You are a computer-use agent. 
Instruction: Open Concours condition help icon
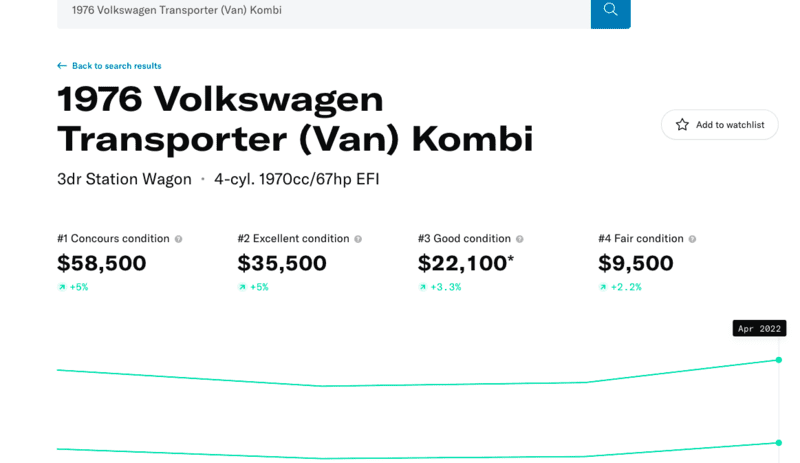[x=179, y=239]
